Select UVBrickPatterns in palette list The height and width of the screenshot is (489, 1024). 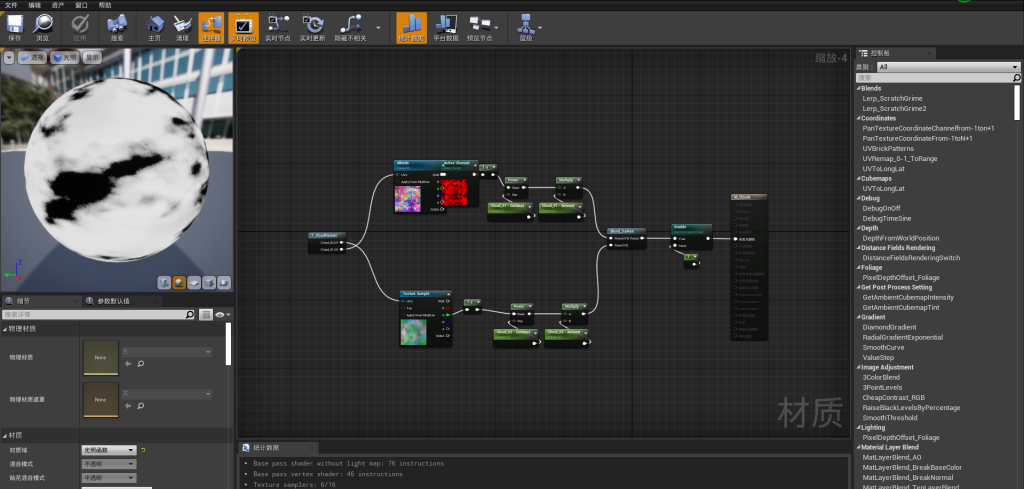coord(888,149)
